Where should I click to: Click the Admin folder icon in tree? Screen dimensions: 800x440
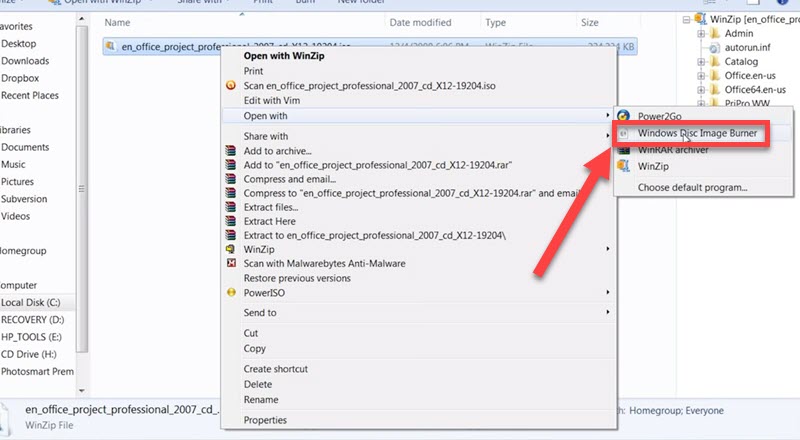pos(715,33)
